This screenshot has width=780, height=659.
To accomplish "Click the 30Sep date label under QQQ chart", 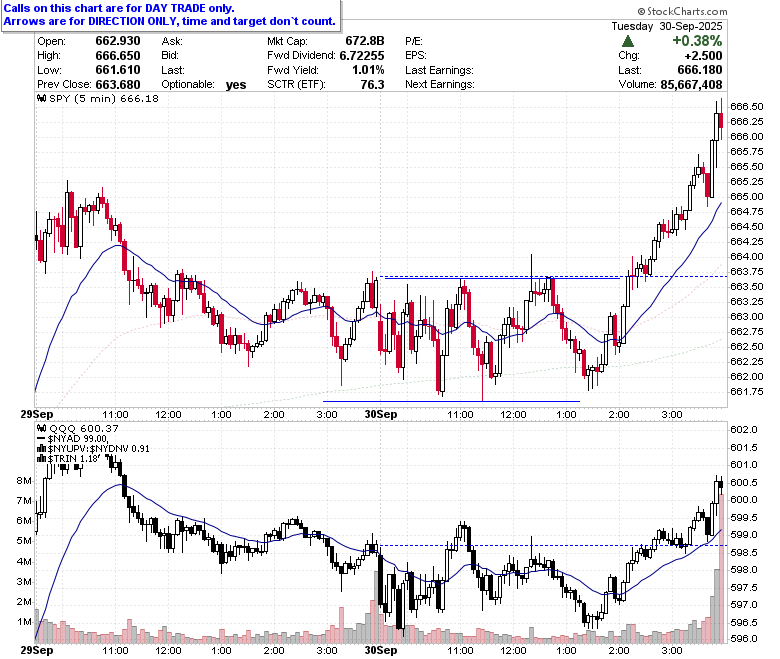I will click(x=381, y=650).
